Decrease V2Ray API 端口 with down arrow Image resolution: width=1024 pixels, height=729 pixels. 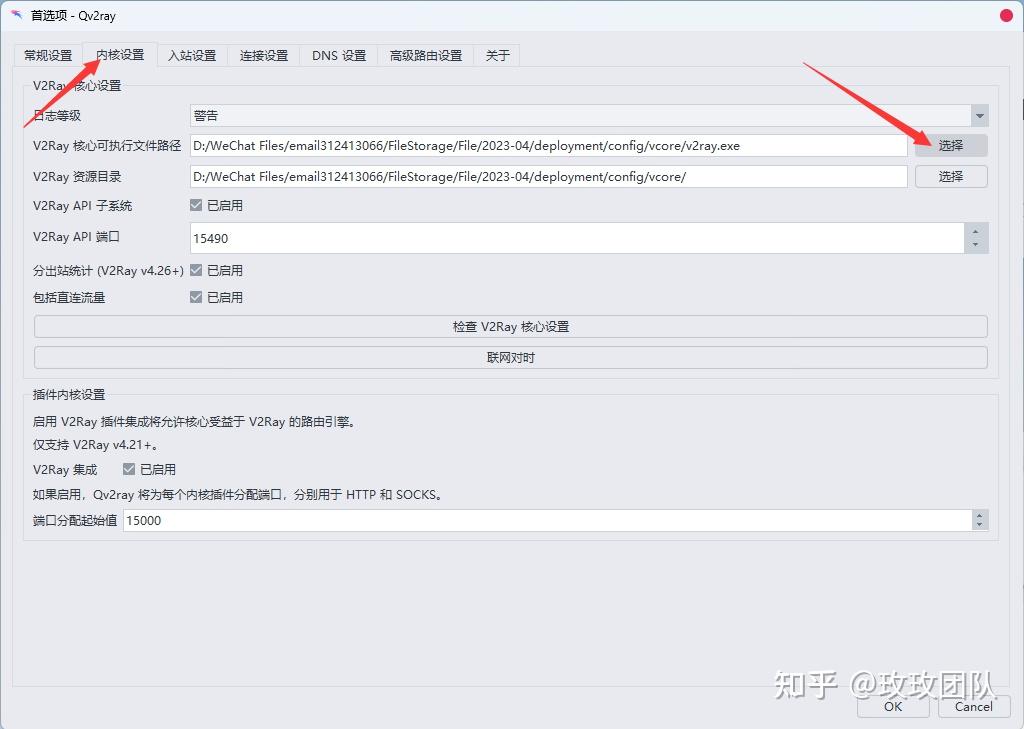tap(976, 245)
